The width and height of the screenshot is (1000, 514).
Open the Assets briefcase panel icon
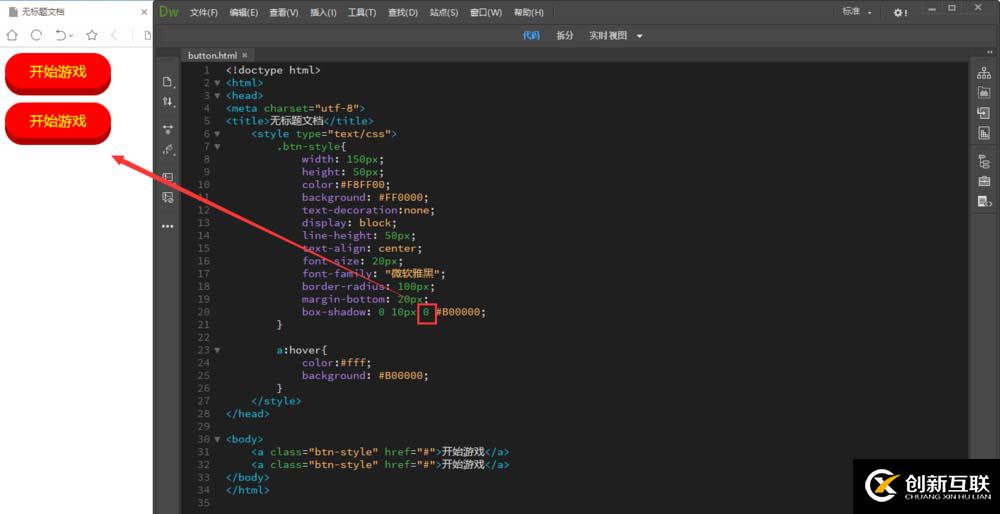[984, 181]
